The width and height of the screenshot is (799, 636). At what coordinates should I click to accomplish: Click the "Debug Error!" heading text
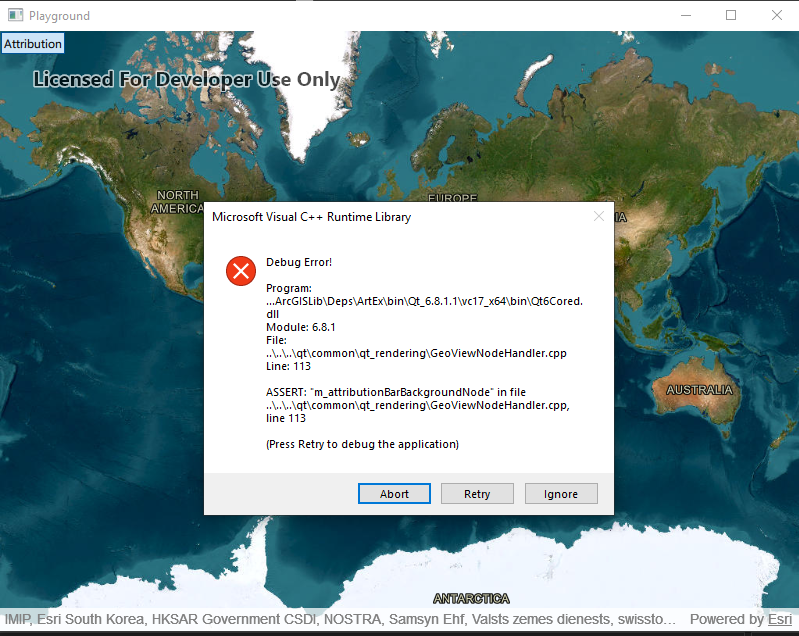coord(299,262)
